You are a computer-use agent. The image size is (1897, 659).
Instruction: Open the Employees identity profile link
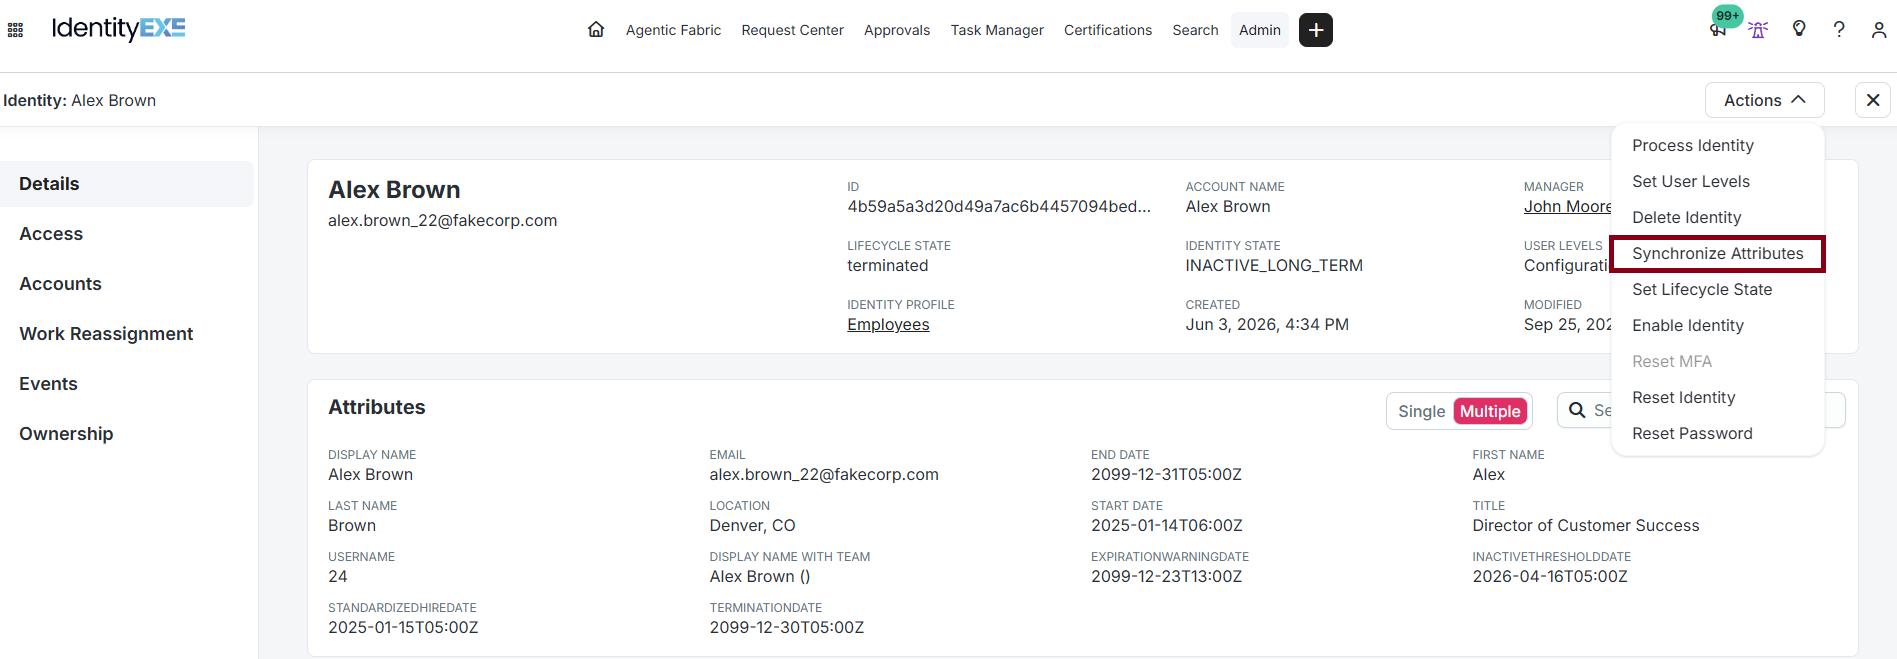888,324
